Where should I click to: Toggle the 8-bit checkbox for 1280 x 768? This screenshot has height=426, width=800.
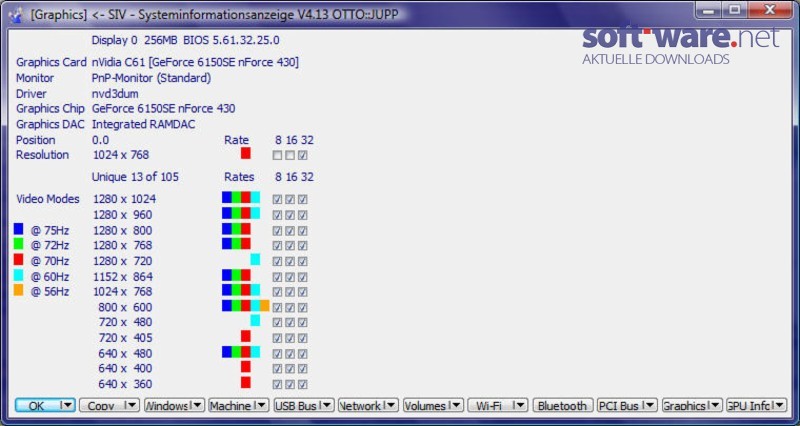pyautogui.click(x=277, y=246)
